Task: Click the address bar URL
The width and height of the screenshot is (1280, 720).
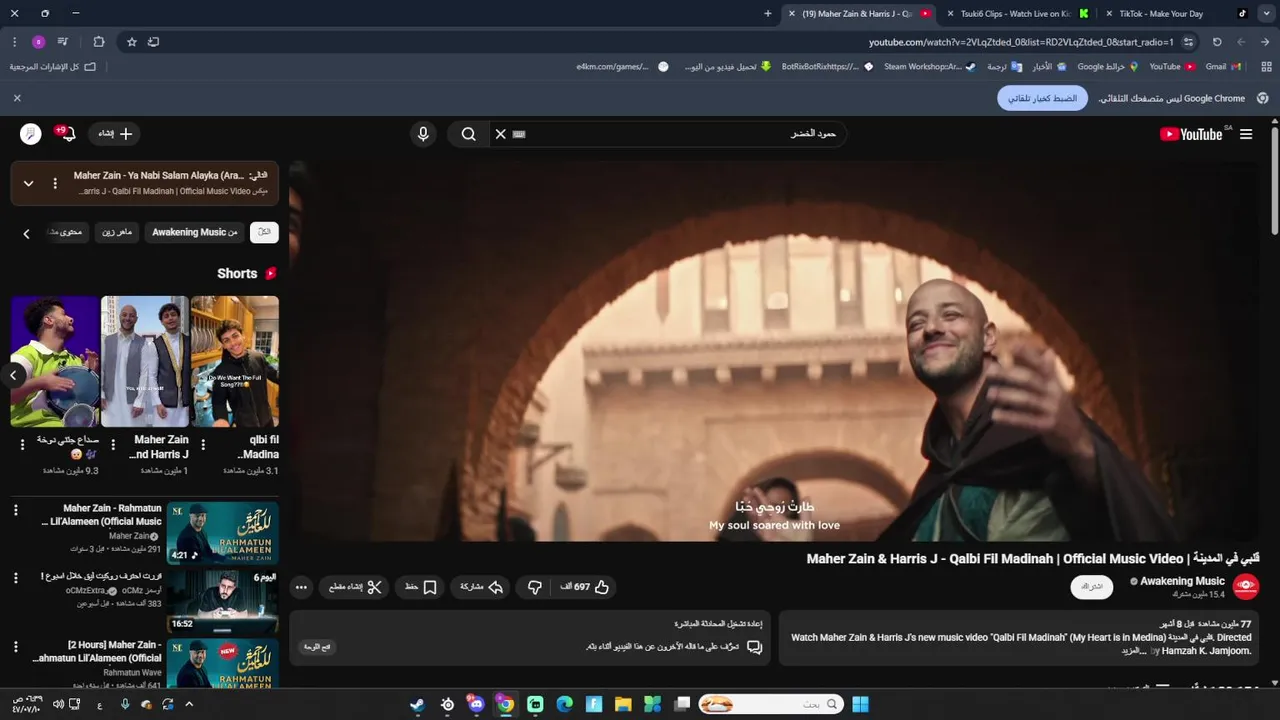Action: tap(1020, 42)
